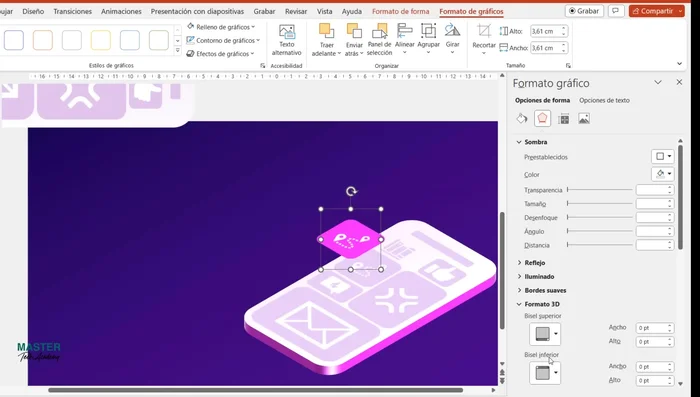Screen dimensions: 700x397
Task: Open shadow Prestablecidos dropdown
Action: (663, 156)
